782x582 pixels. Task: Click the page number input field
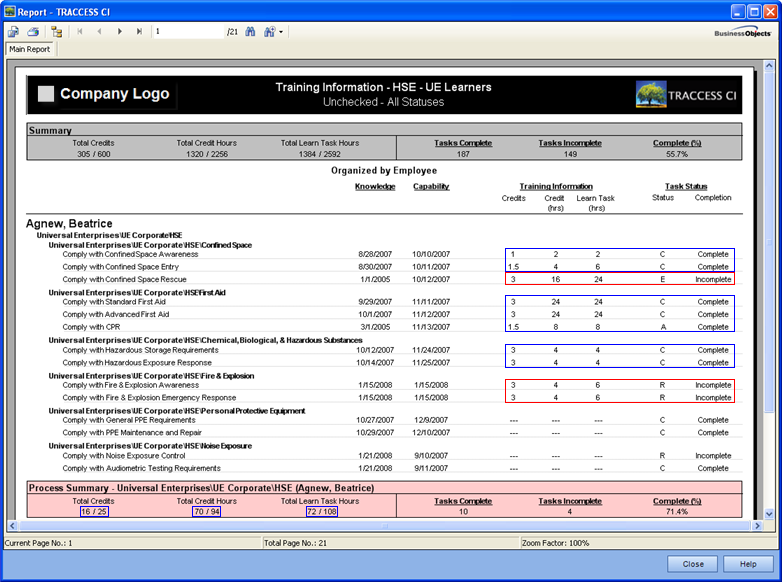click(x=189, y=31)
